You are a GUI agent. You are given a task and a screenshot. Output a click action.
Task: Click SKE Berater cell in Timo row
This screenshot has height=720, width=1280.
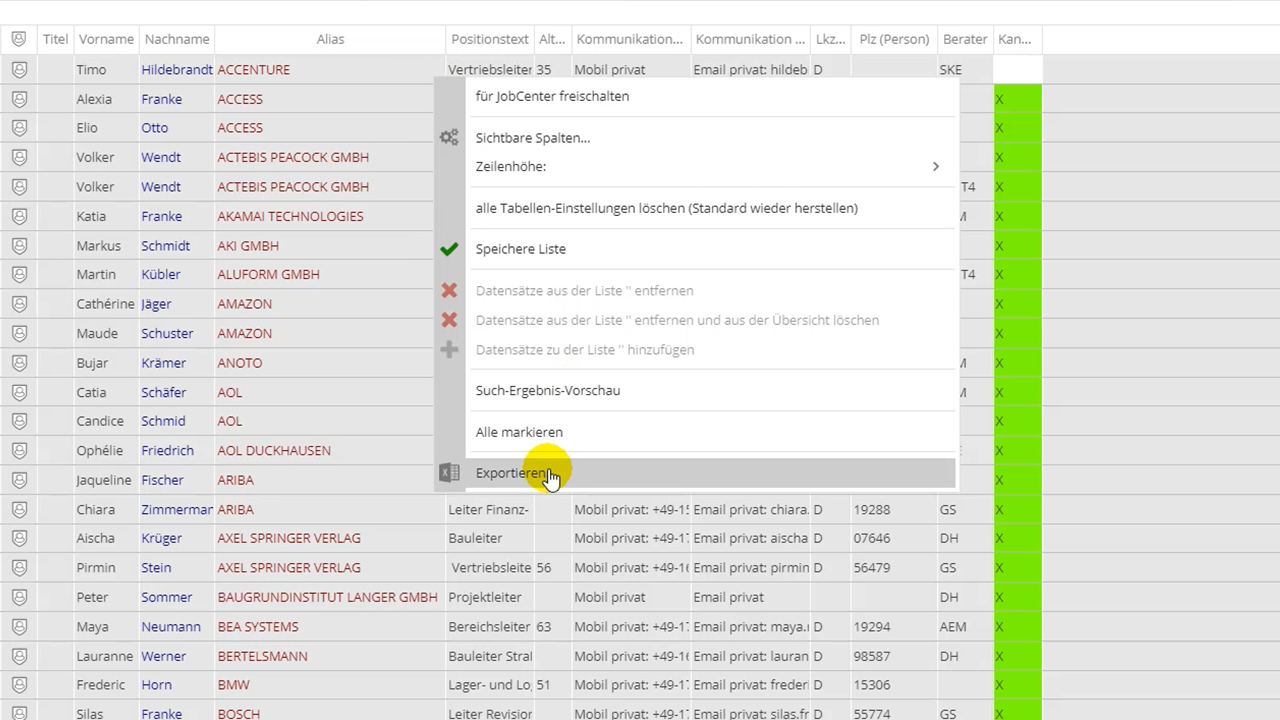(x=965, y=70)
